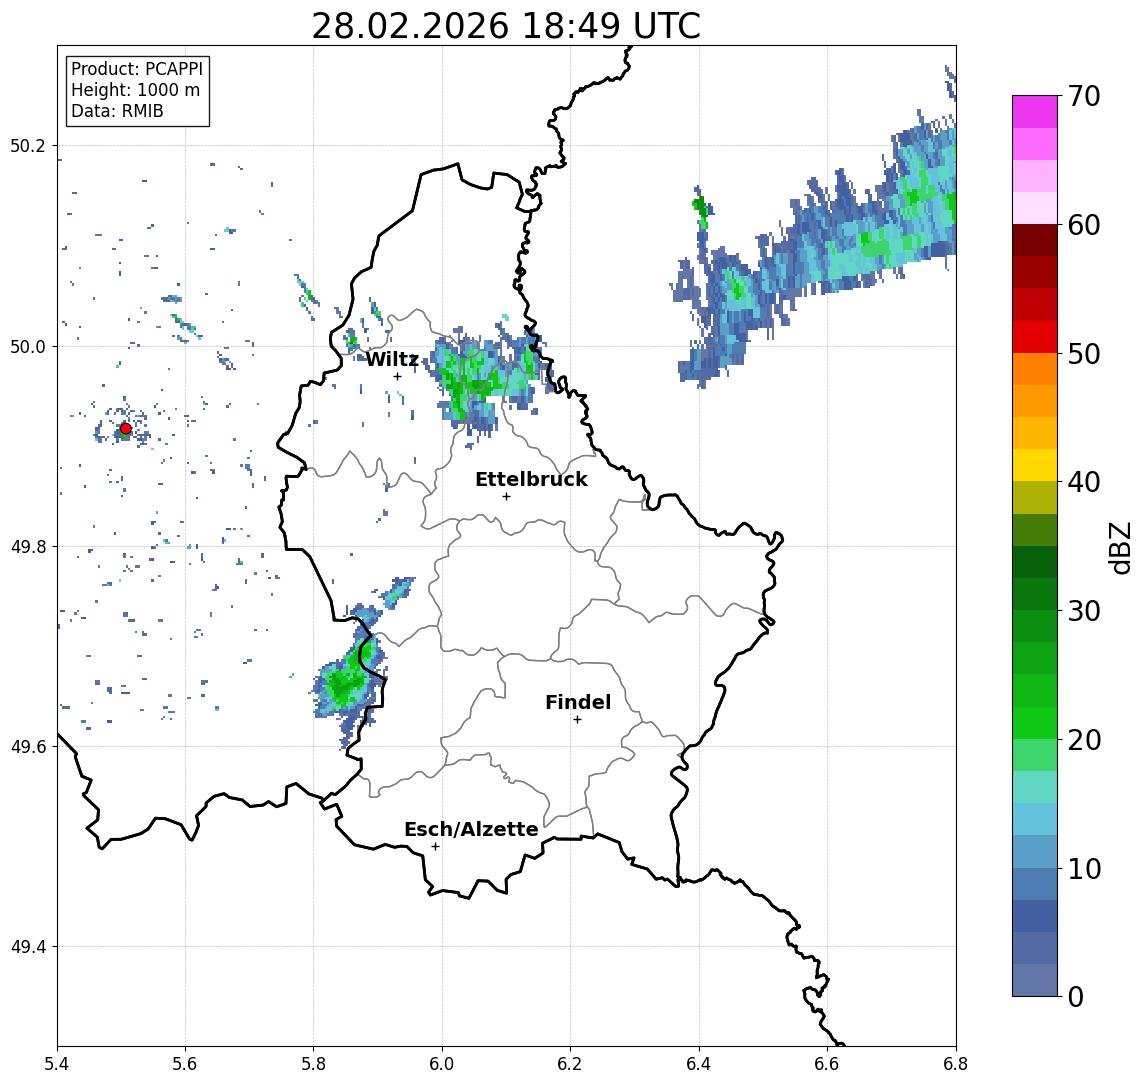Click the magenta top colorbar segment
Viewport: 1145px width, 1084px height.
[x=1035, y=112]
